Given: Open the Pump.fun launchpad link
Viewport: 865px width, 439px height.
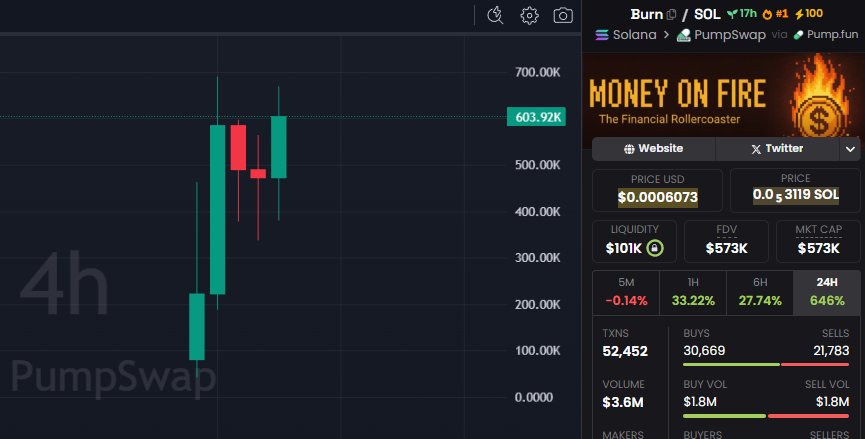Looking at the screenshot, I should [x=826, y=35].
